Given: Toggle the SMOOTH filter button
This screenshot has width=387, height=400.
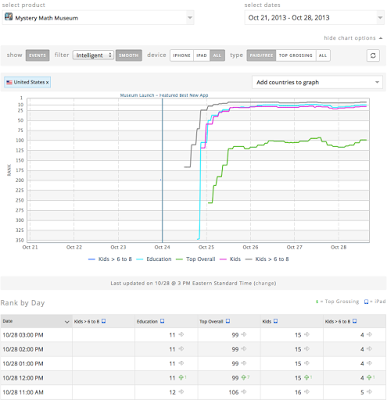Looking at the screenshot, I should click(x=129, y=55).
